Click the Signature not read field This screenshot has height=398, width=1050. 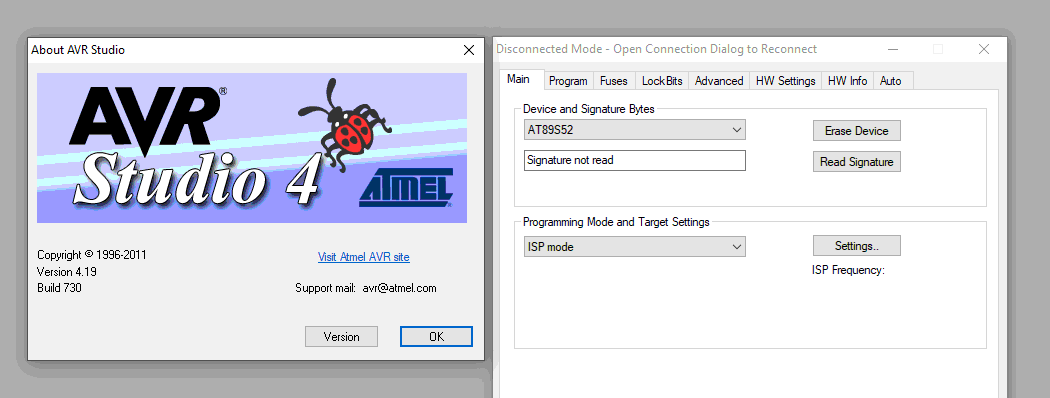[x=635, y=161]
